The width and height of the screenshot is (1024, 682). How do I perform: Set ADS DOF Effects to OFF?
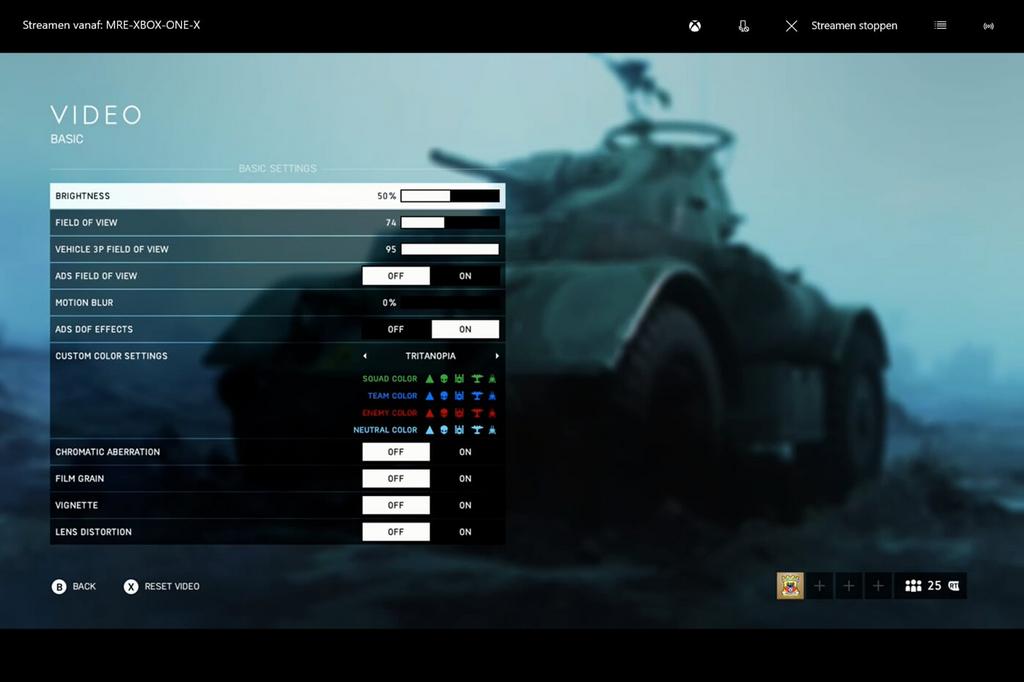coord(396,329)
